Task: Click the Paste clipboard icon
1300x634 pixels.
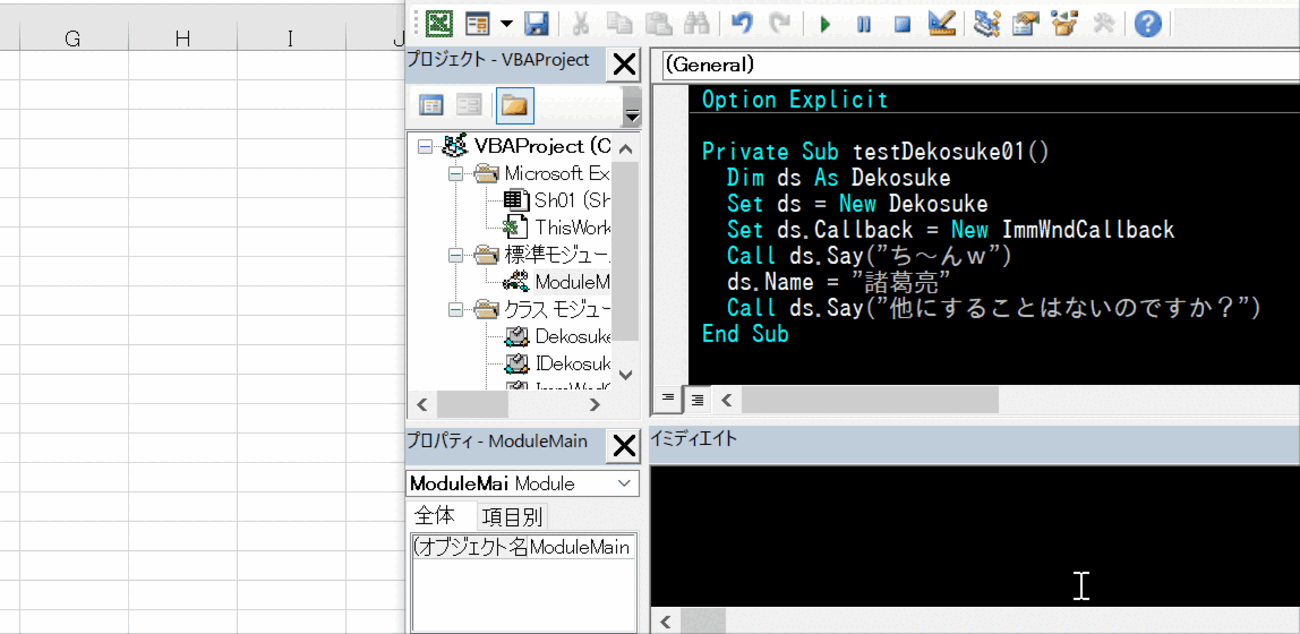Action: 658,23
